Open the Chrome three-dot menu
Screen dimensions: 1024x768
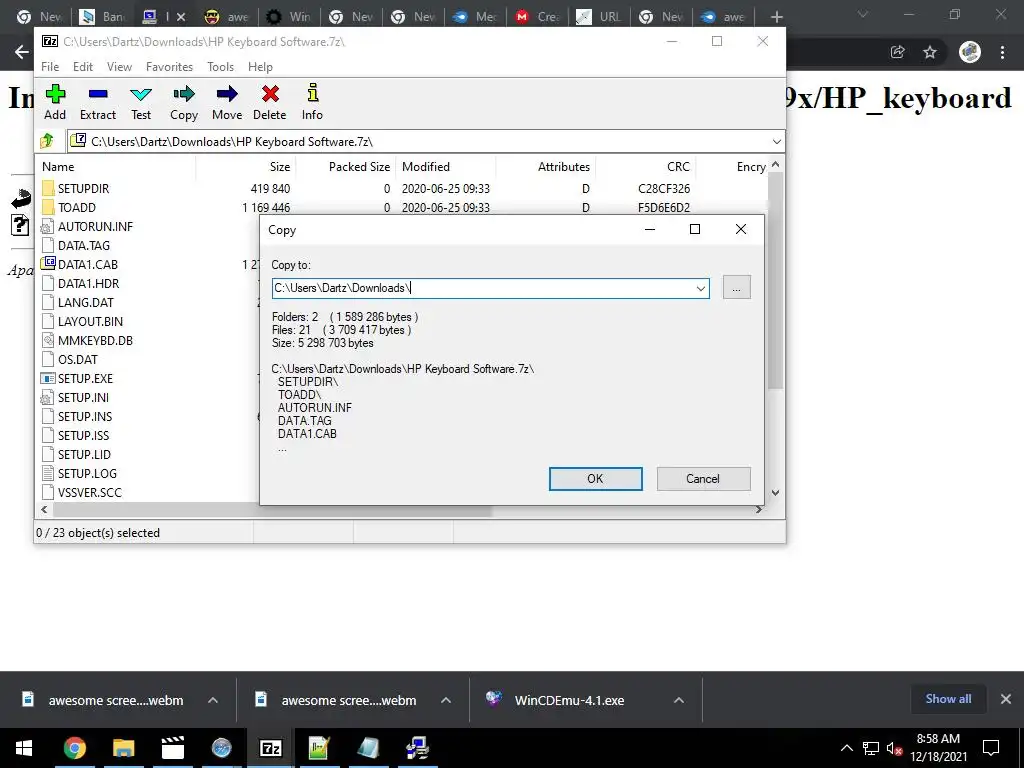click(1002, 52)
